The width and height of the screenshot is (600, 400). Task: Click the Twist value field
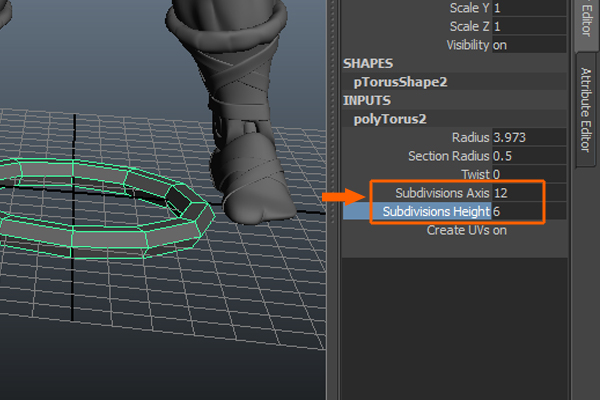[529, 175]
